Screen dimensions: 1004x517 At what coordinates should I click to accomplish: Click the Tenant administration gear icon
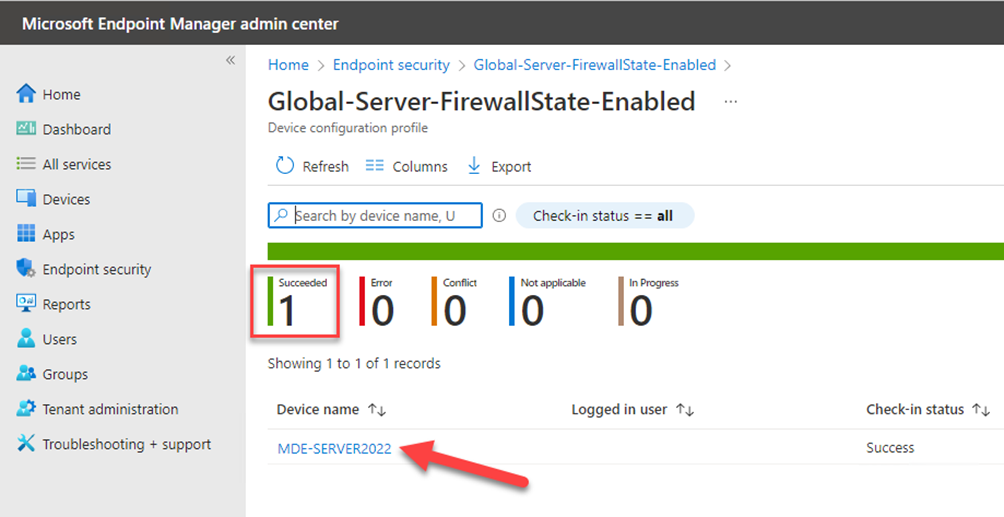[x=26, y=408]
